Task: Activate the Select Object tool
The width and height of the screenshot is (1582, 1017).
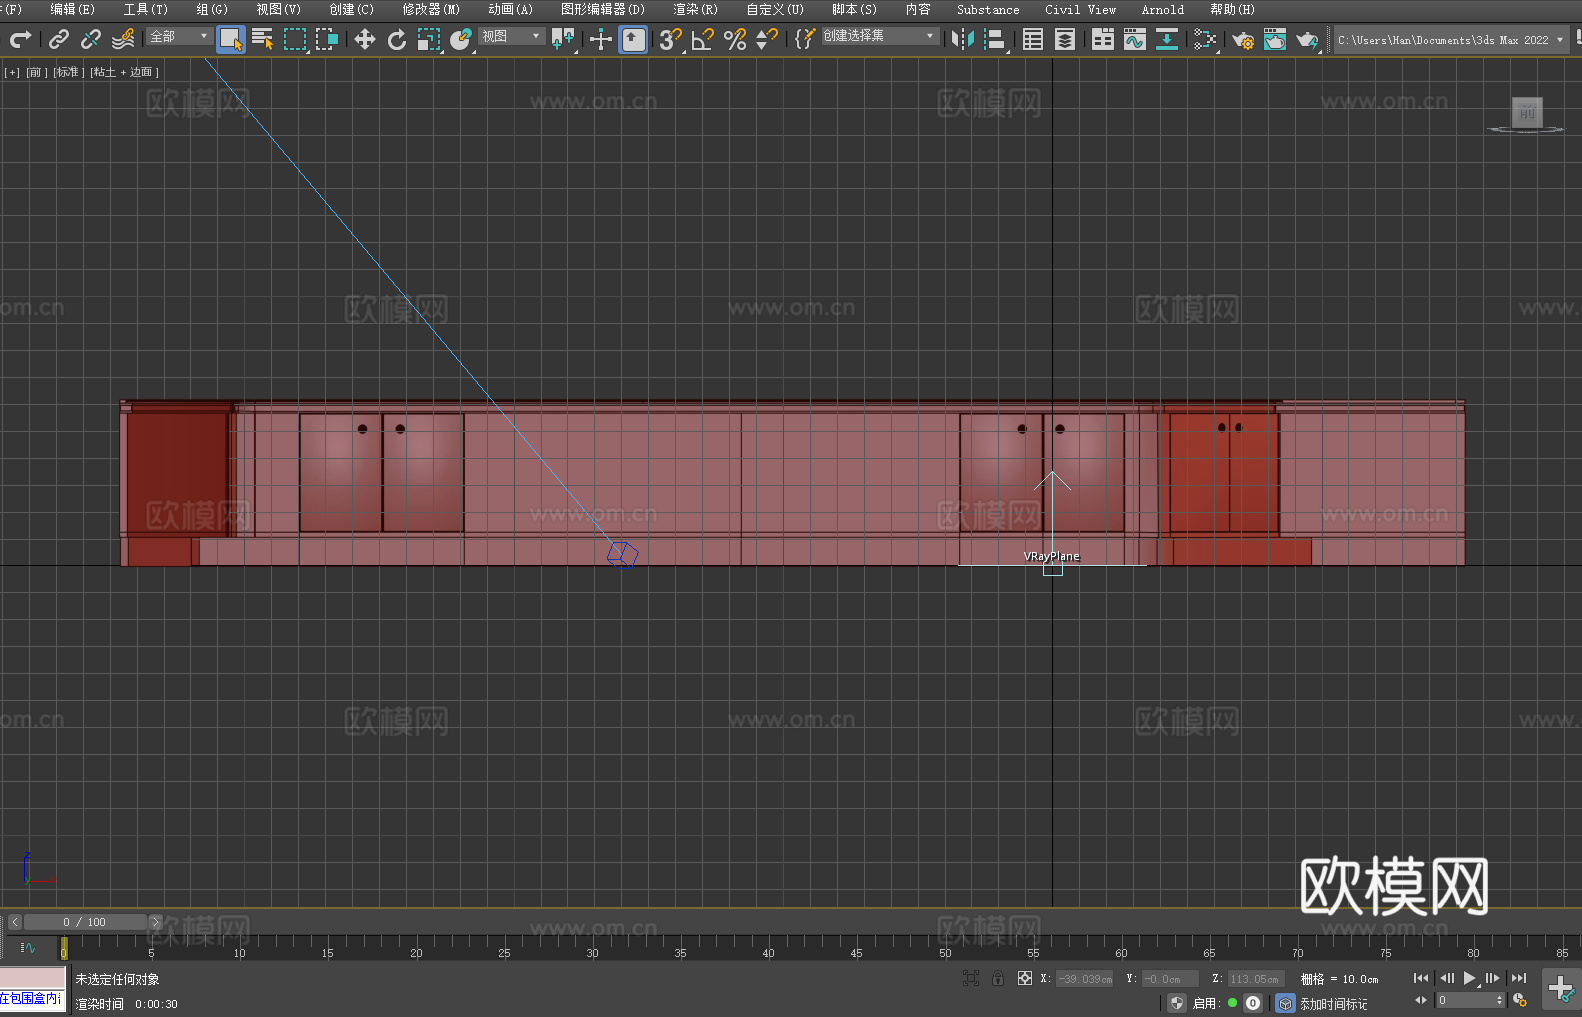Action: [231, 39]
